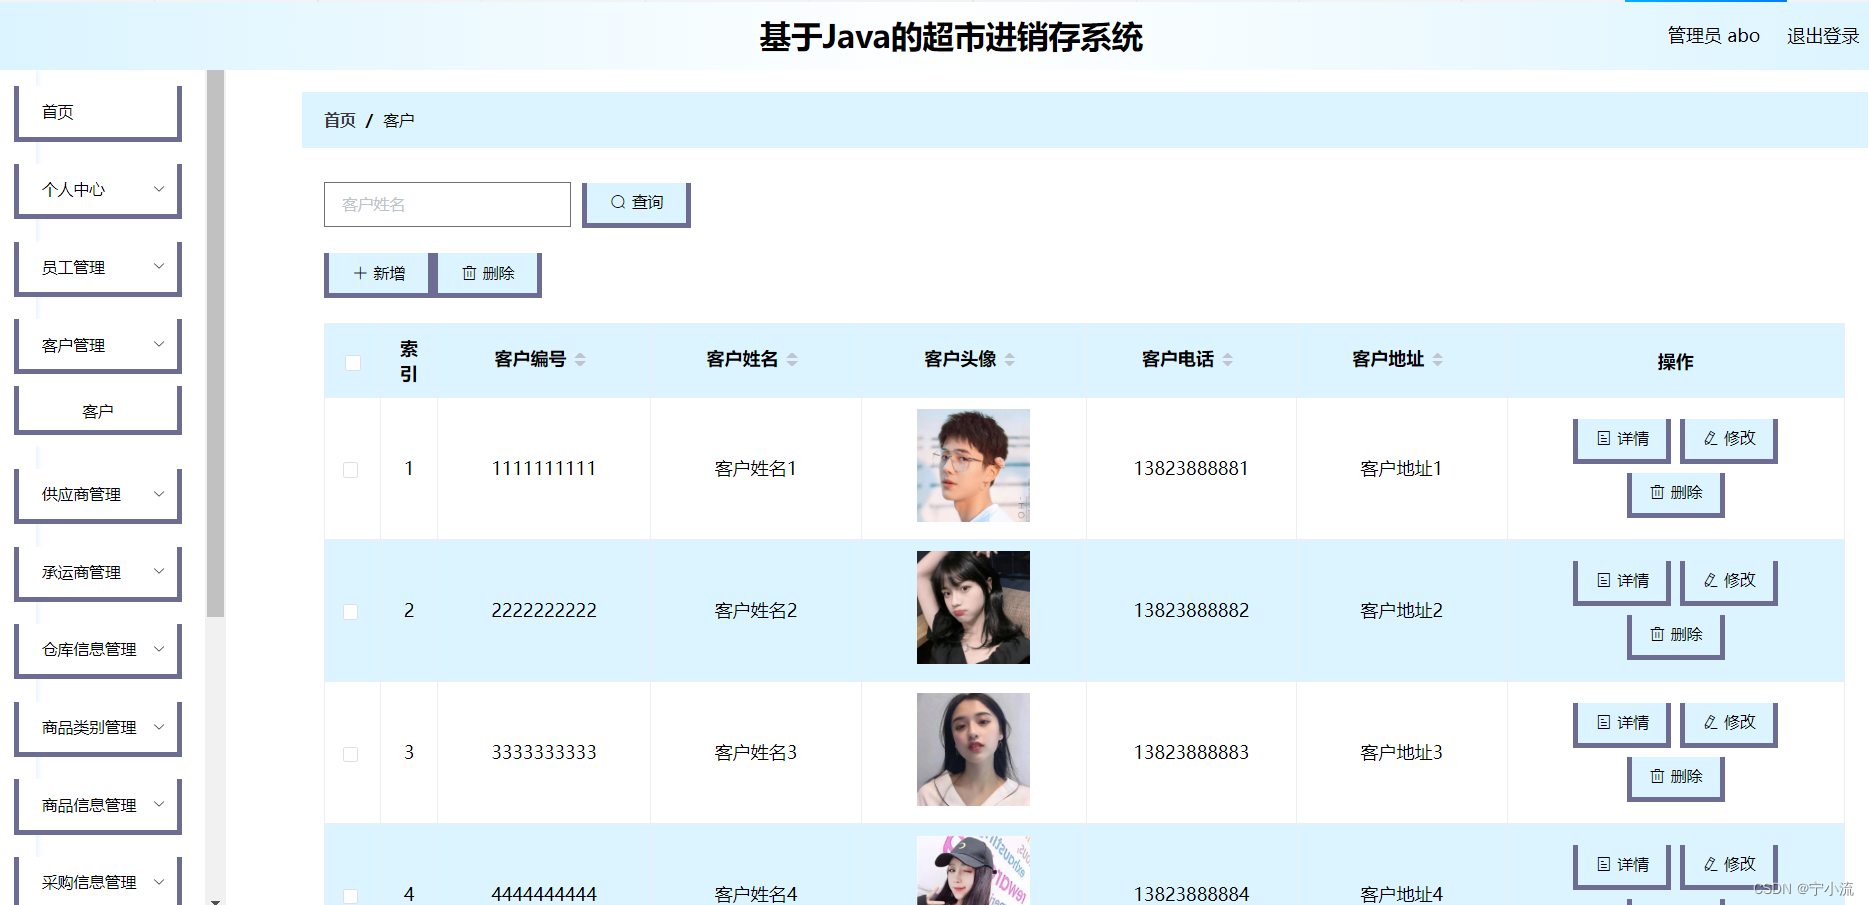Expand 商品类别管理 menu chevron
This screenshot has width=1869, height=905.
coord(159,727)
